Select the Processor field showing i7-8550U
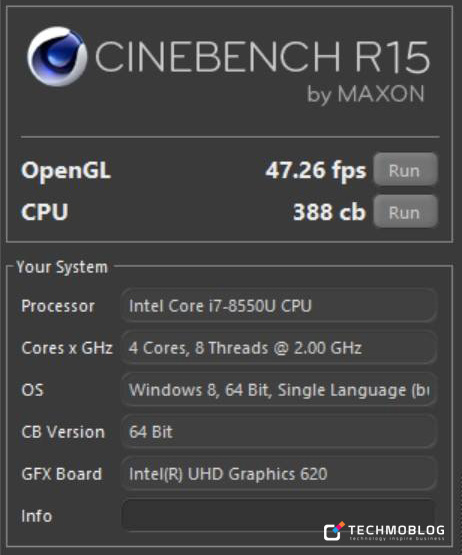462x555 pixels. coord(279,305)
